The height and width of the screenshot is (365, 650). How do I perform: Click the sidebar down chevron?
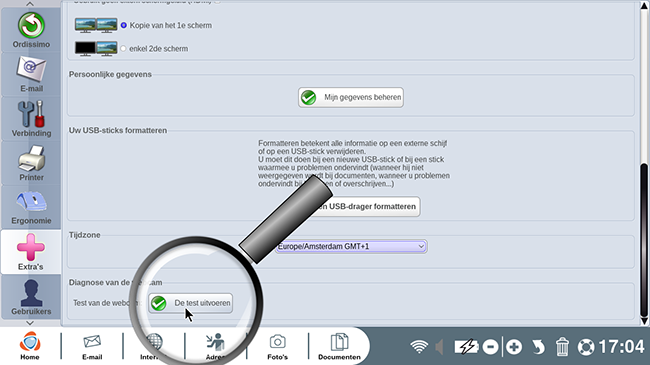point(30,323)
